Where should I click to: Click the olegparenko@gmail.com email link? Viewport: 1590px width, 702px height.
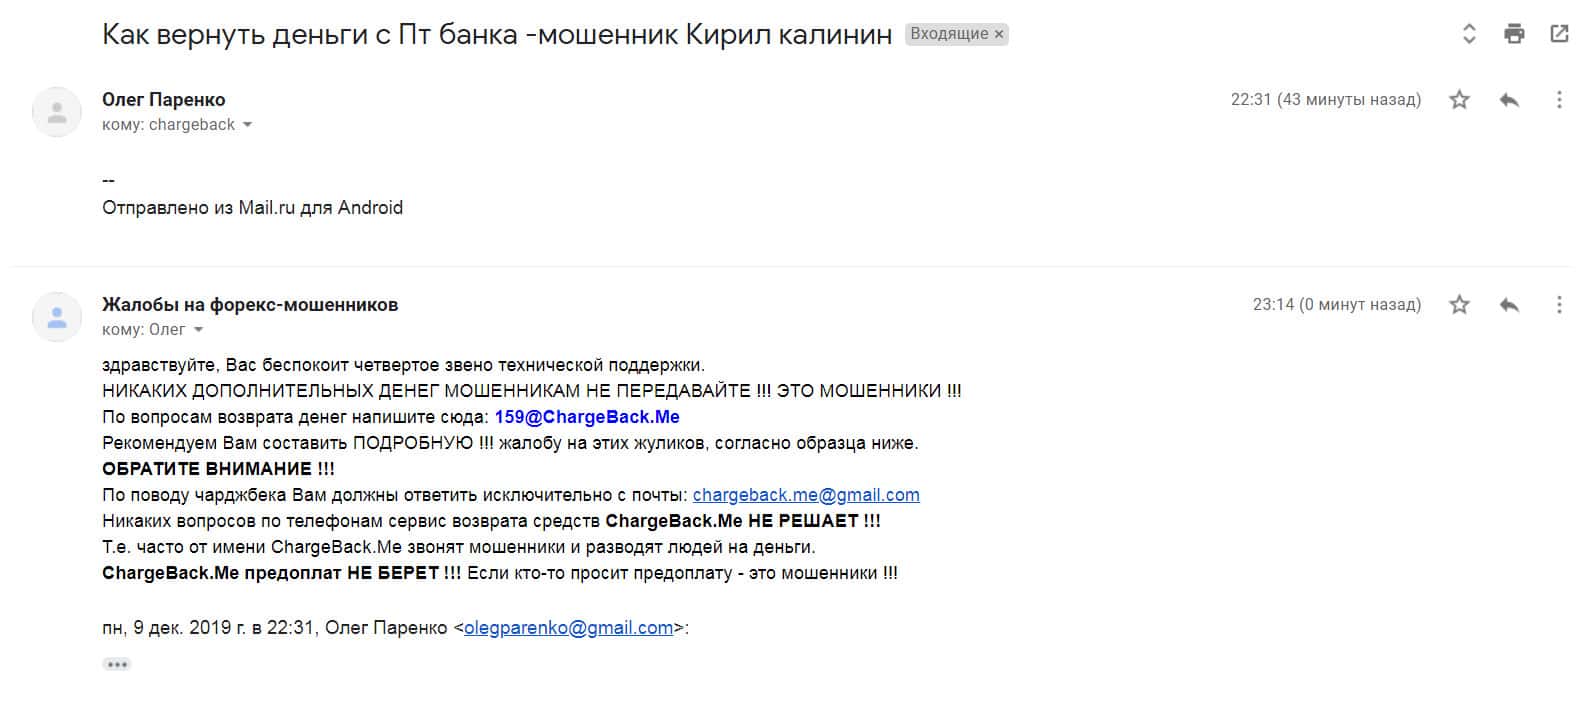tap(568, 628)
